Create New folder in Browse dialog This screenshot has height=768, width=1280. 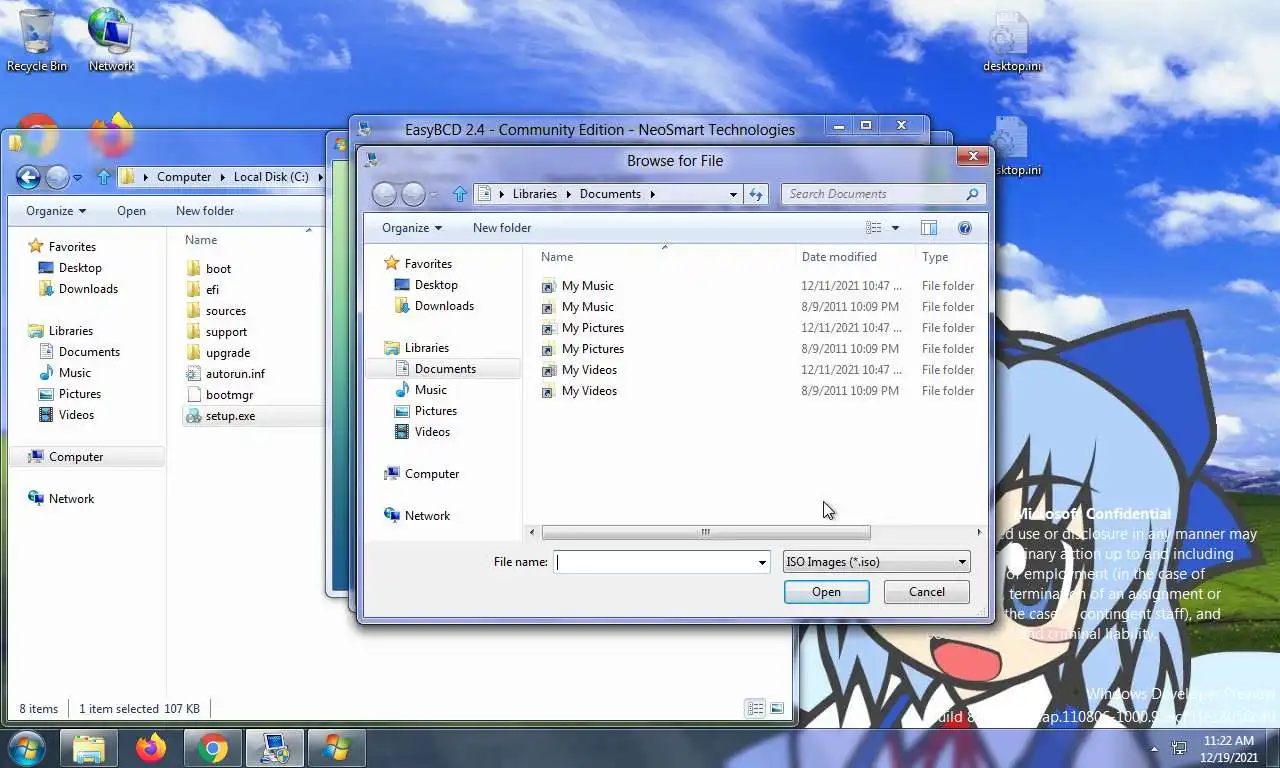(502, 228)
